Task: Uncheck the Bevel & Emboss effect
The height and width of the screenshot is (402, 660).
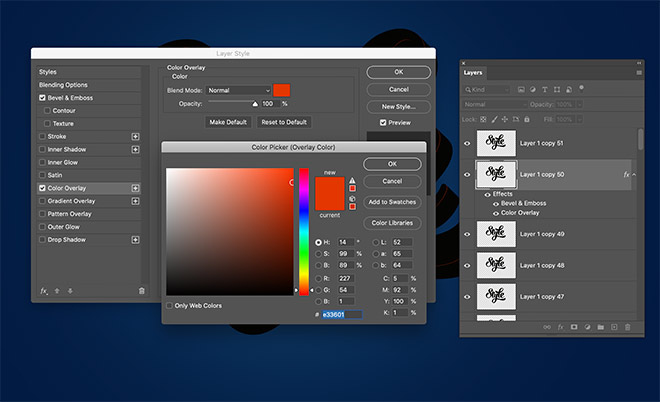Action: (x=42, y=98)
